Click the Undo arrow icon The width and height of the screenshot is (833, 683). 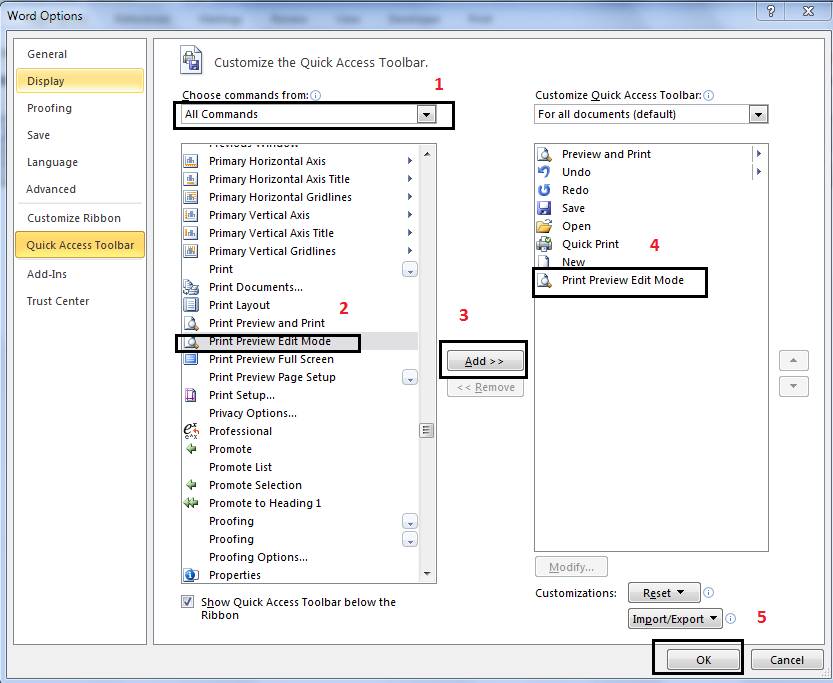pyautogui.click(x=544, y=172)
